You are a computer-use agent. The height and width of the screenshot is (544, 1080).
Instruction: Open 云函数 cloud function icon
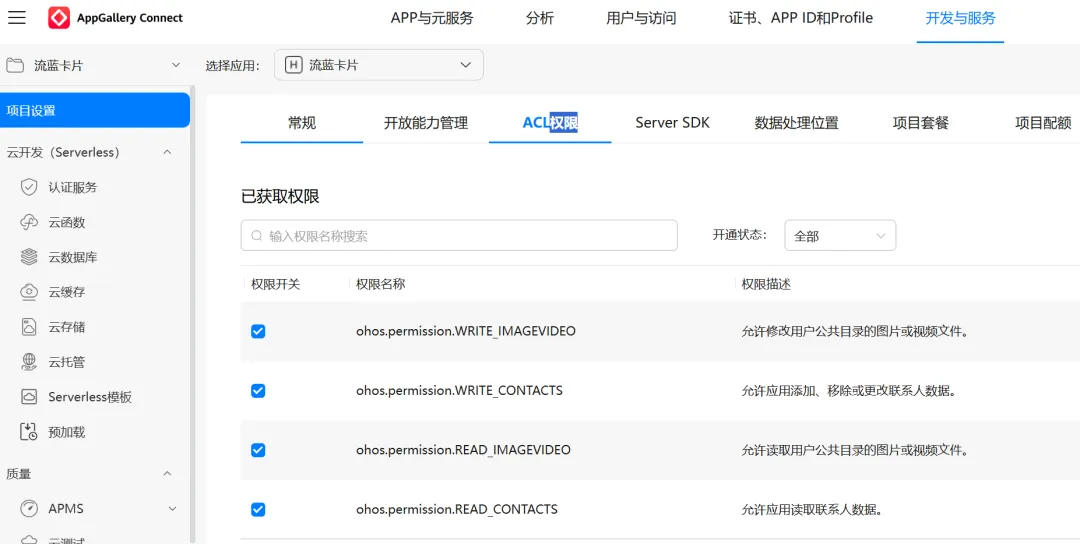click(29, 222)
